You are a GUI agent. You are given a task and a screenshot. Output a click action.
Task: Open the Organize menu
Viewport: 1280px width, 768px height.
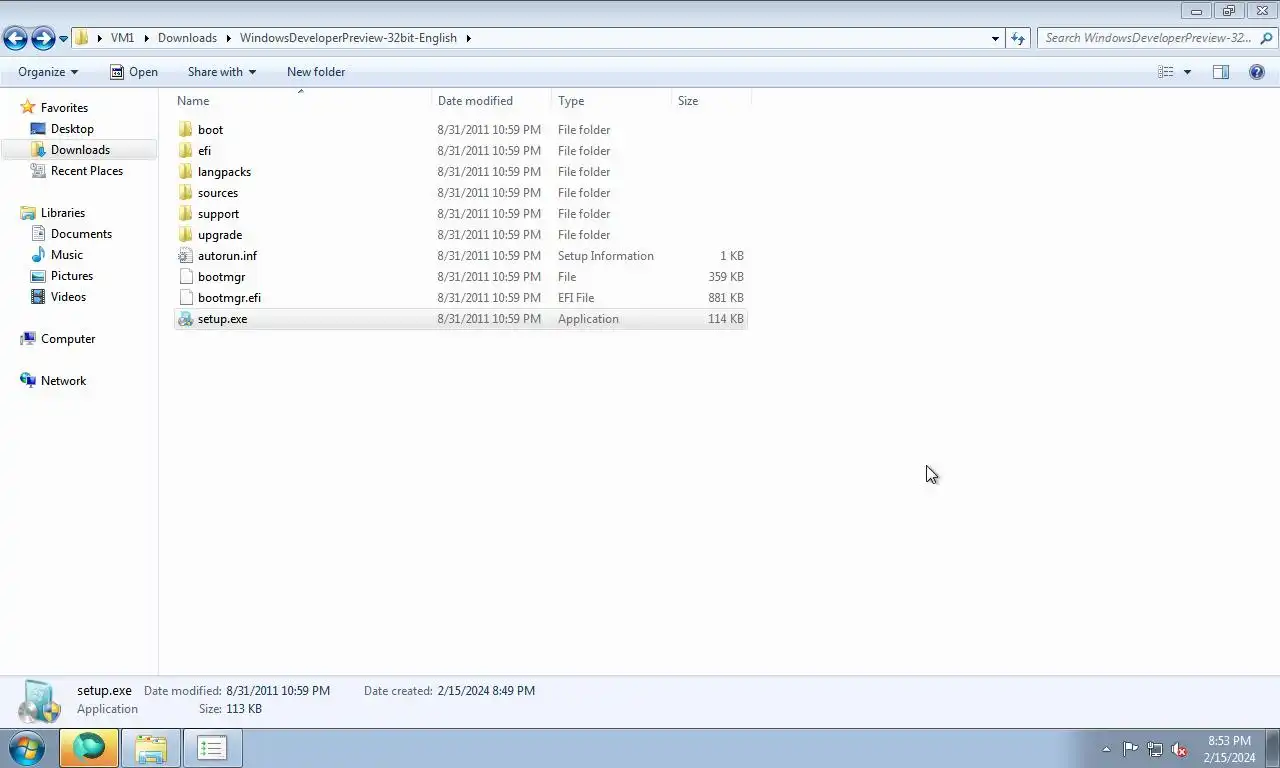48,72
